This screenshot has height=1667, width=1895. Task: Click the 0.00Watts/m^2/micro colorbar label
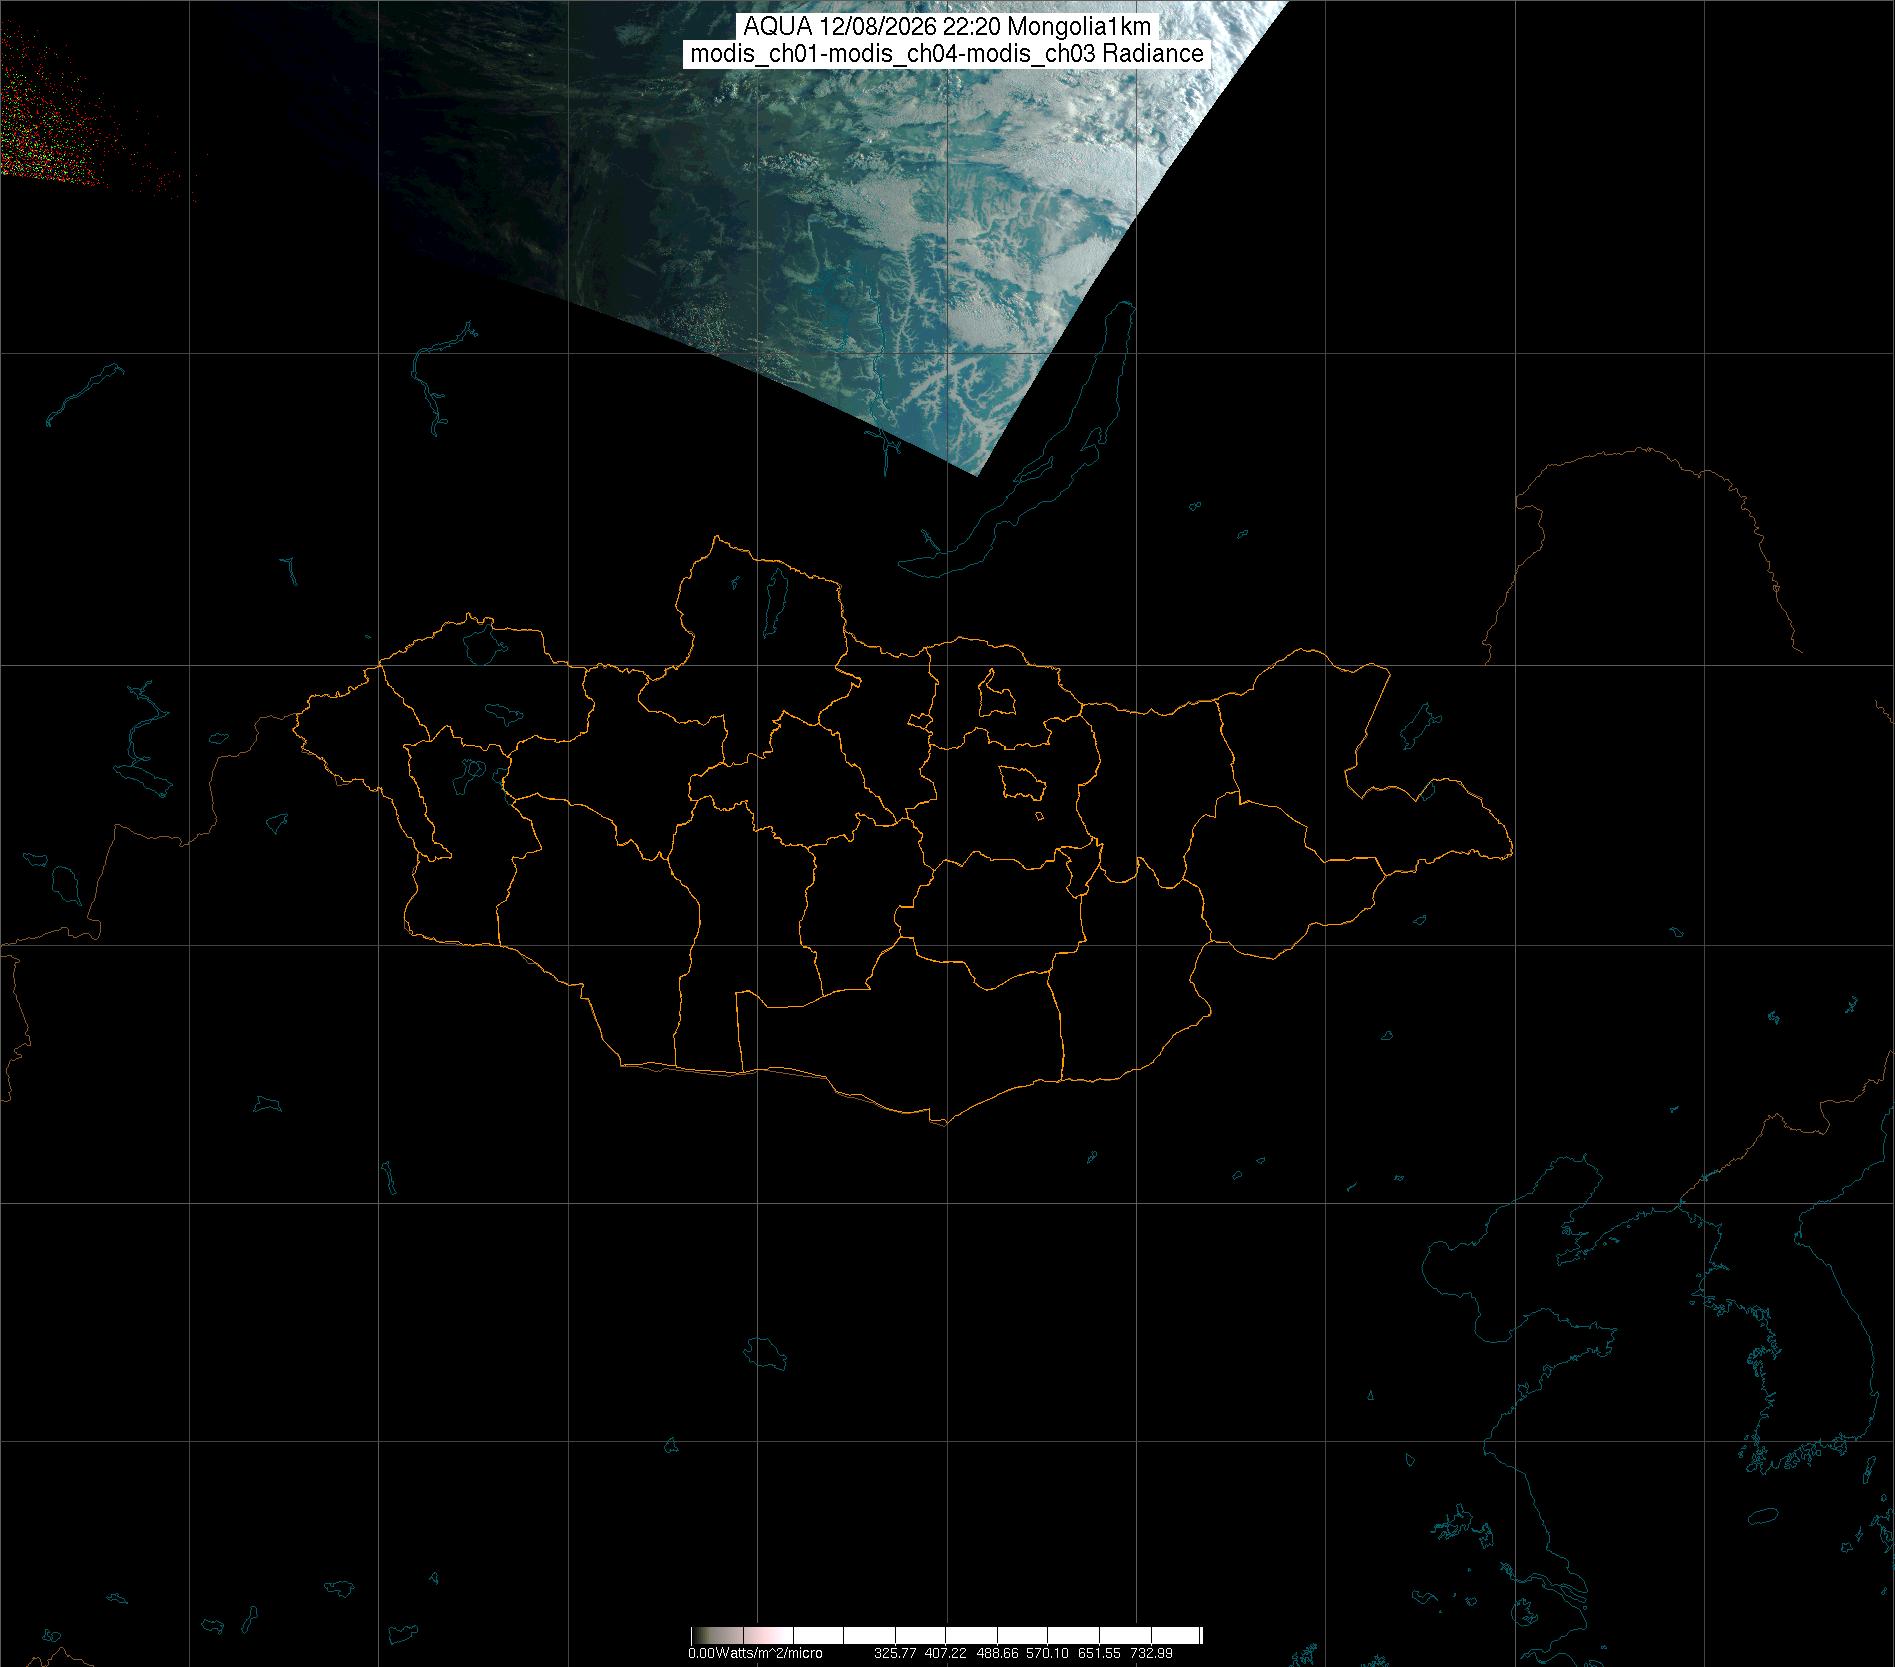[x=755, y=1653]
